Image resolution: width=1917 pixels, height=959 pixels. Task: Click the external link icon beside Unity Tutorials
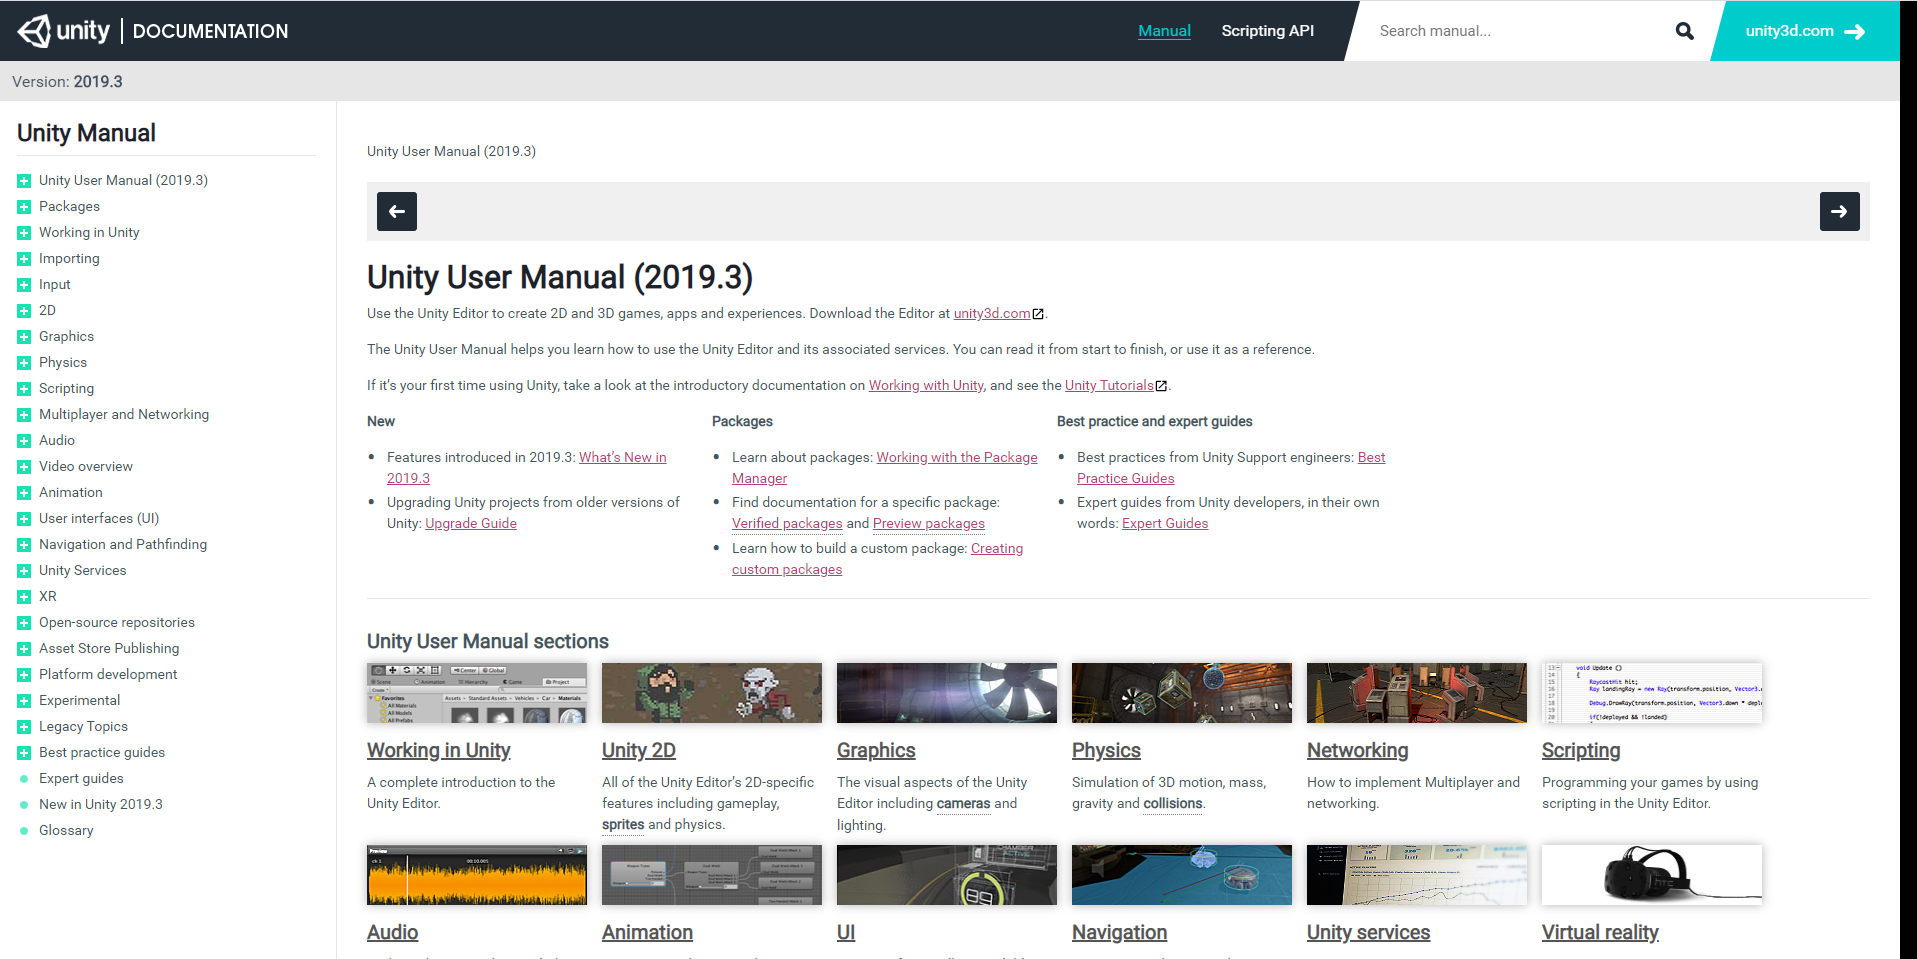tap(1161, 386)
